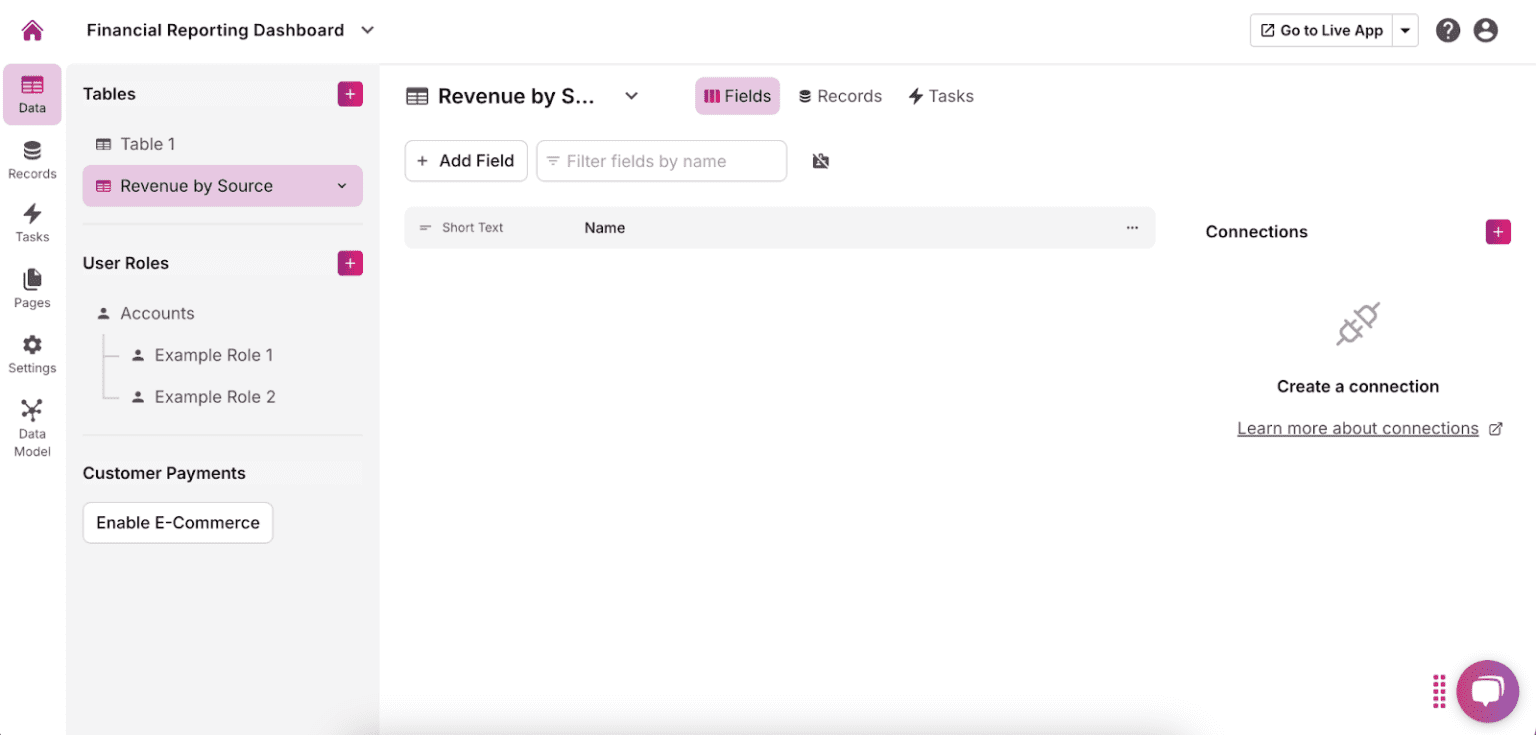Open the Tasks section from the sidebar

point(31,222)
